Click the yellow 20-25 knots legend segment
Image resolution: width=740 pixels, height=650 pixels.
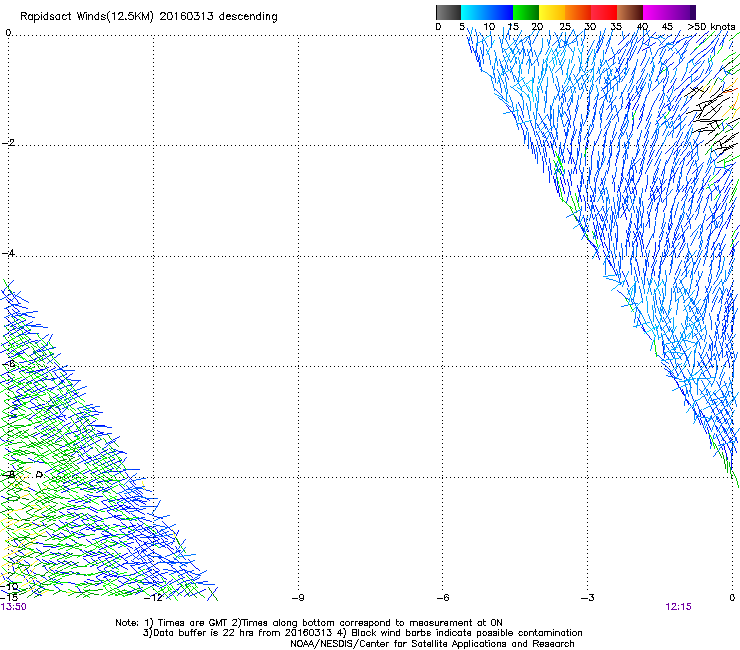pos(552,12)
